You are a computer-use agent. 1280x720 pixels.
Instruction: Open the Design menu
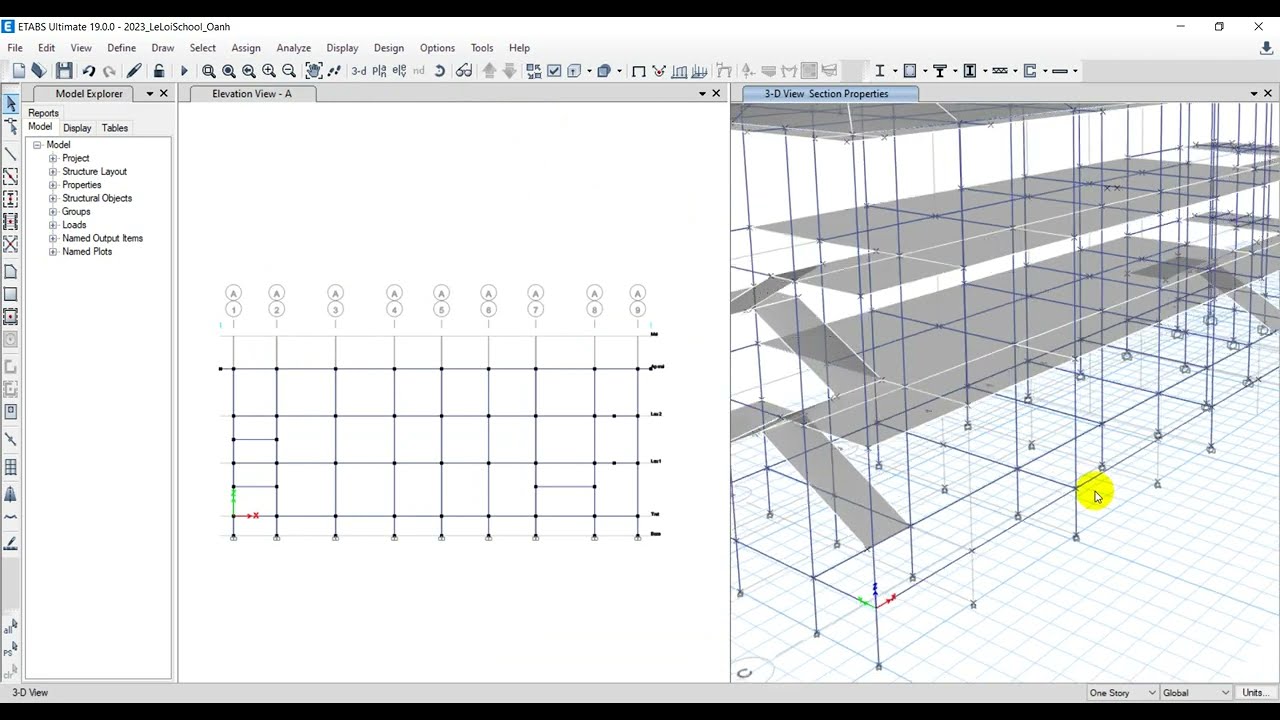[389, 48]
